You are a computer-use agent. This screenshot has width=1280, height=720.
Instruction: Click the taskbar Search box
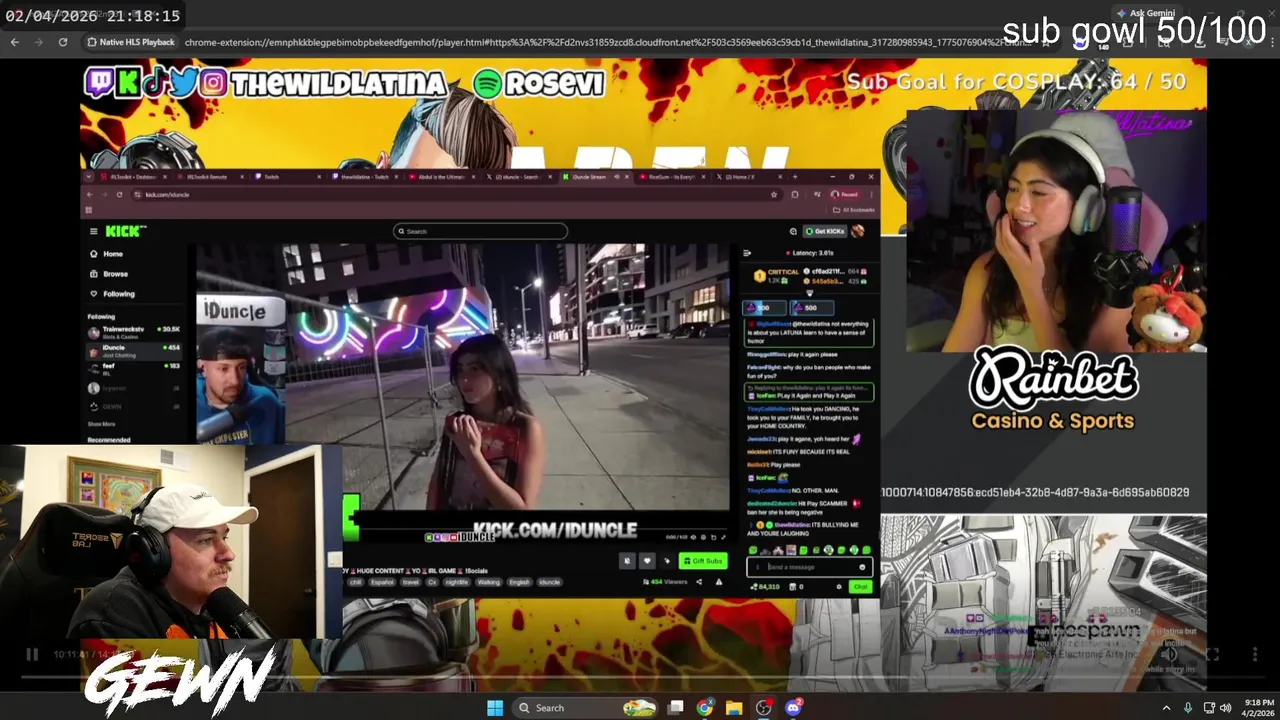pos(585,708)
